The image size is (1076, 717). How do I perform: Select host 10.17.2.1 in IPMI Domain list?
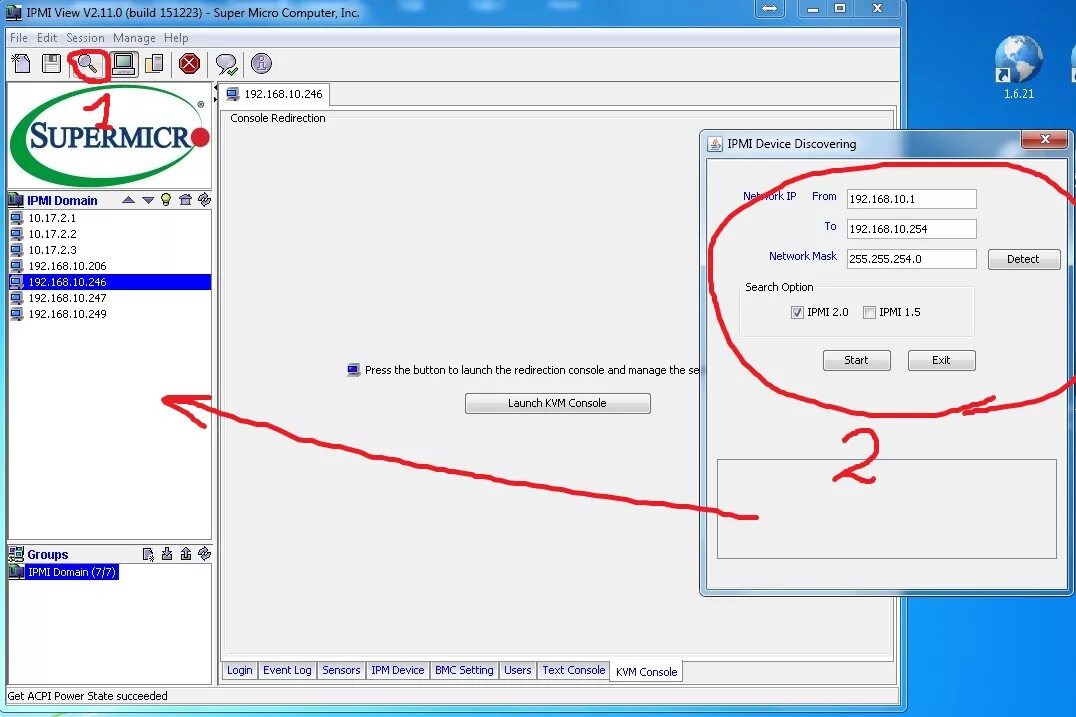[110, 218]
